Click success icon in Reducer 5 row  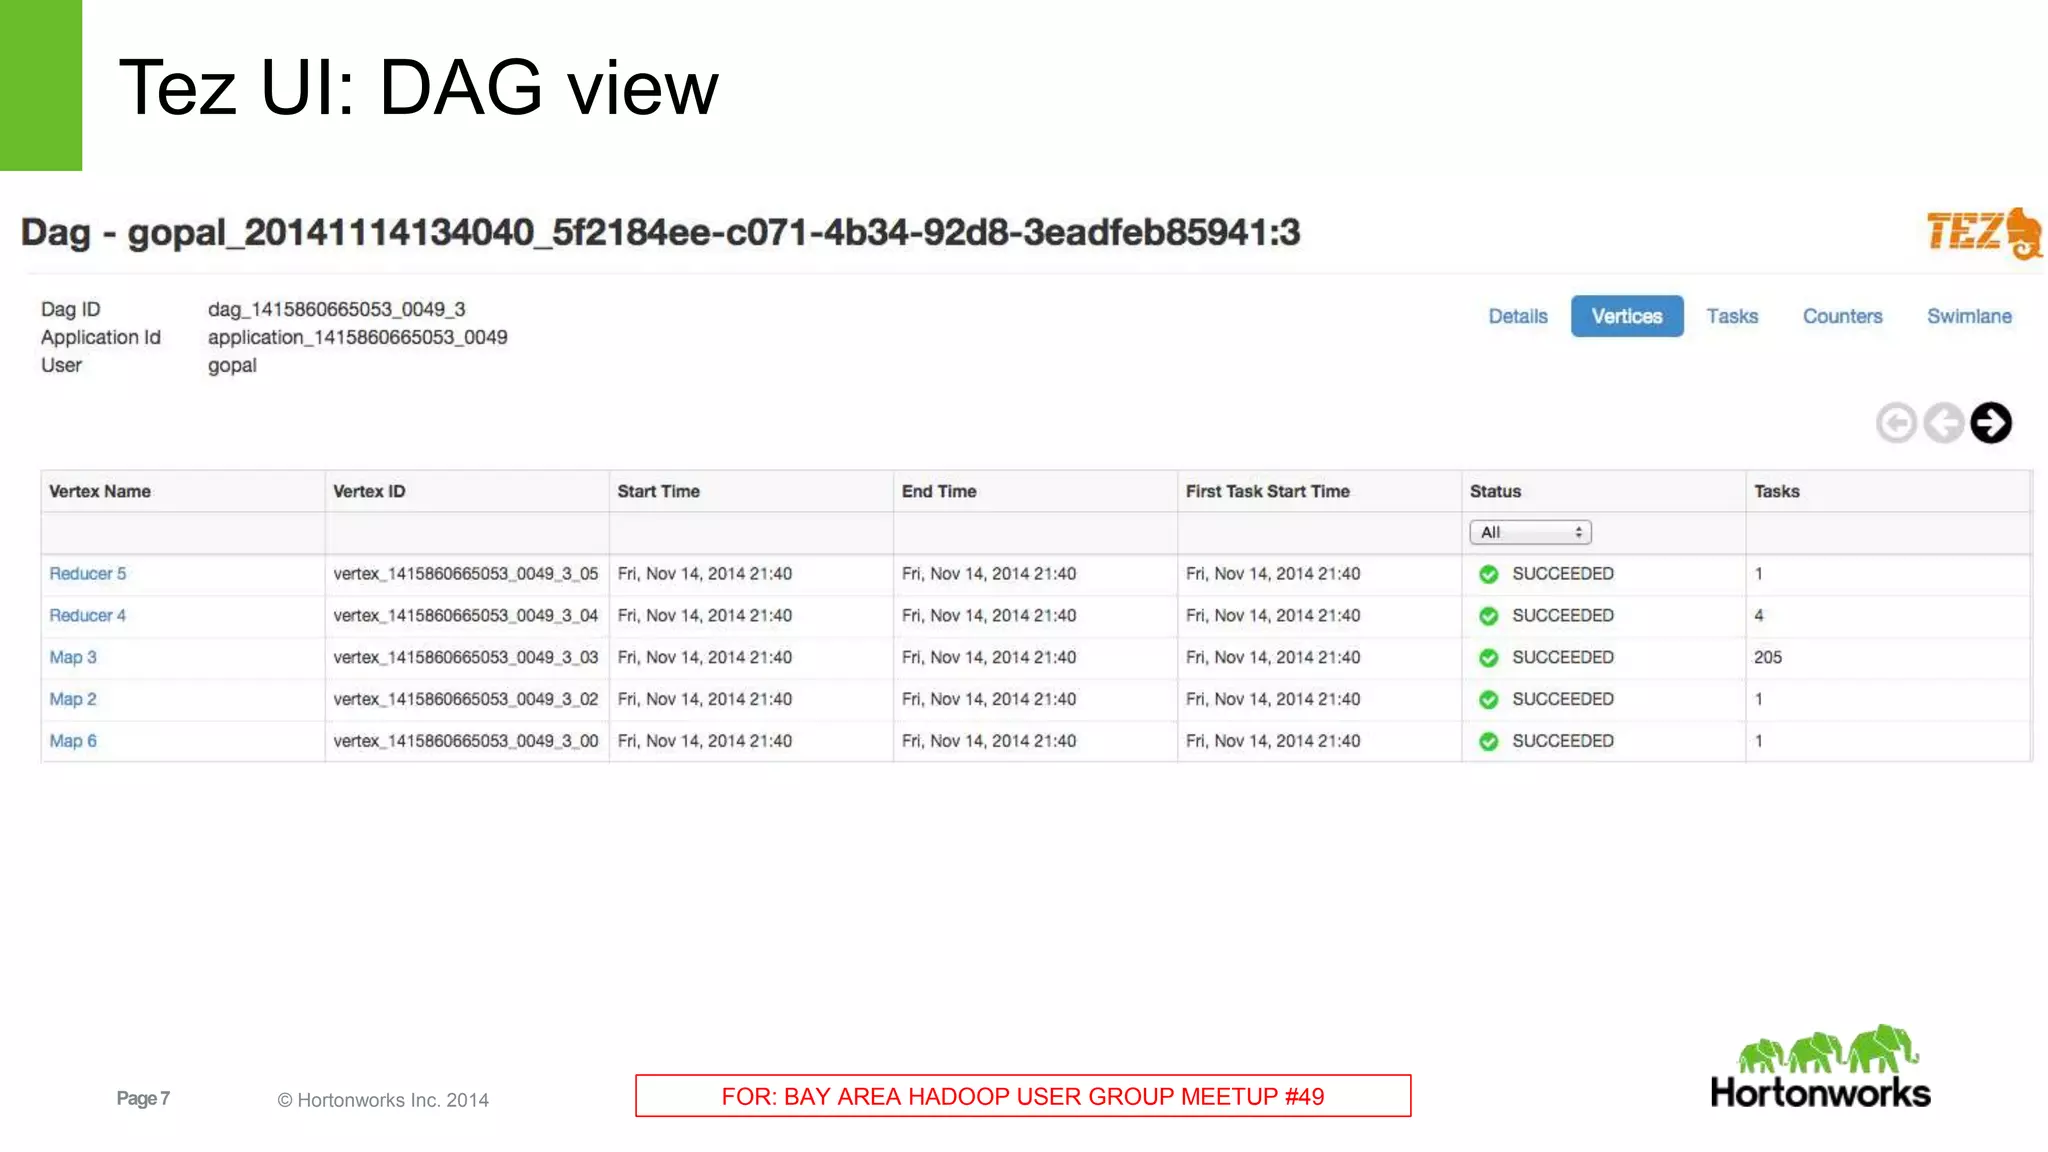(1489, 574)
